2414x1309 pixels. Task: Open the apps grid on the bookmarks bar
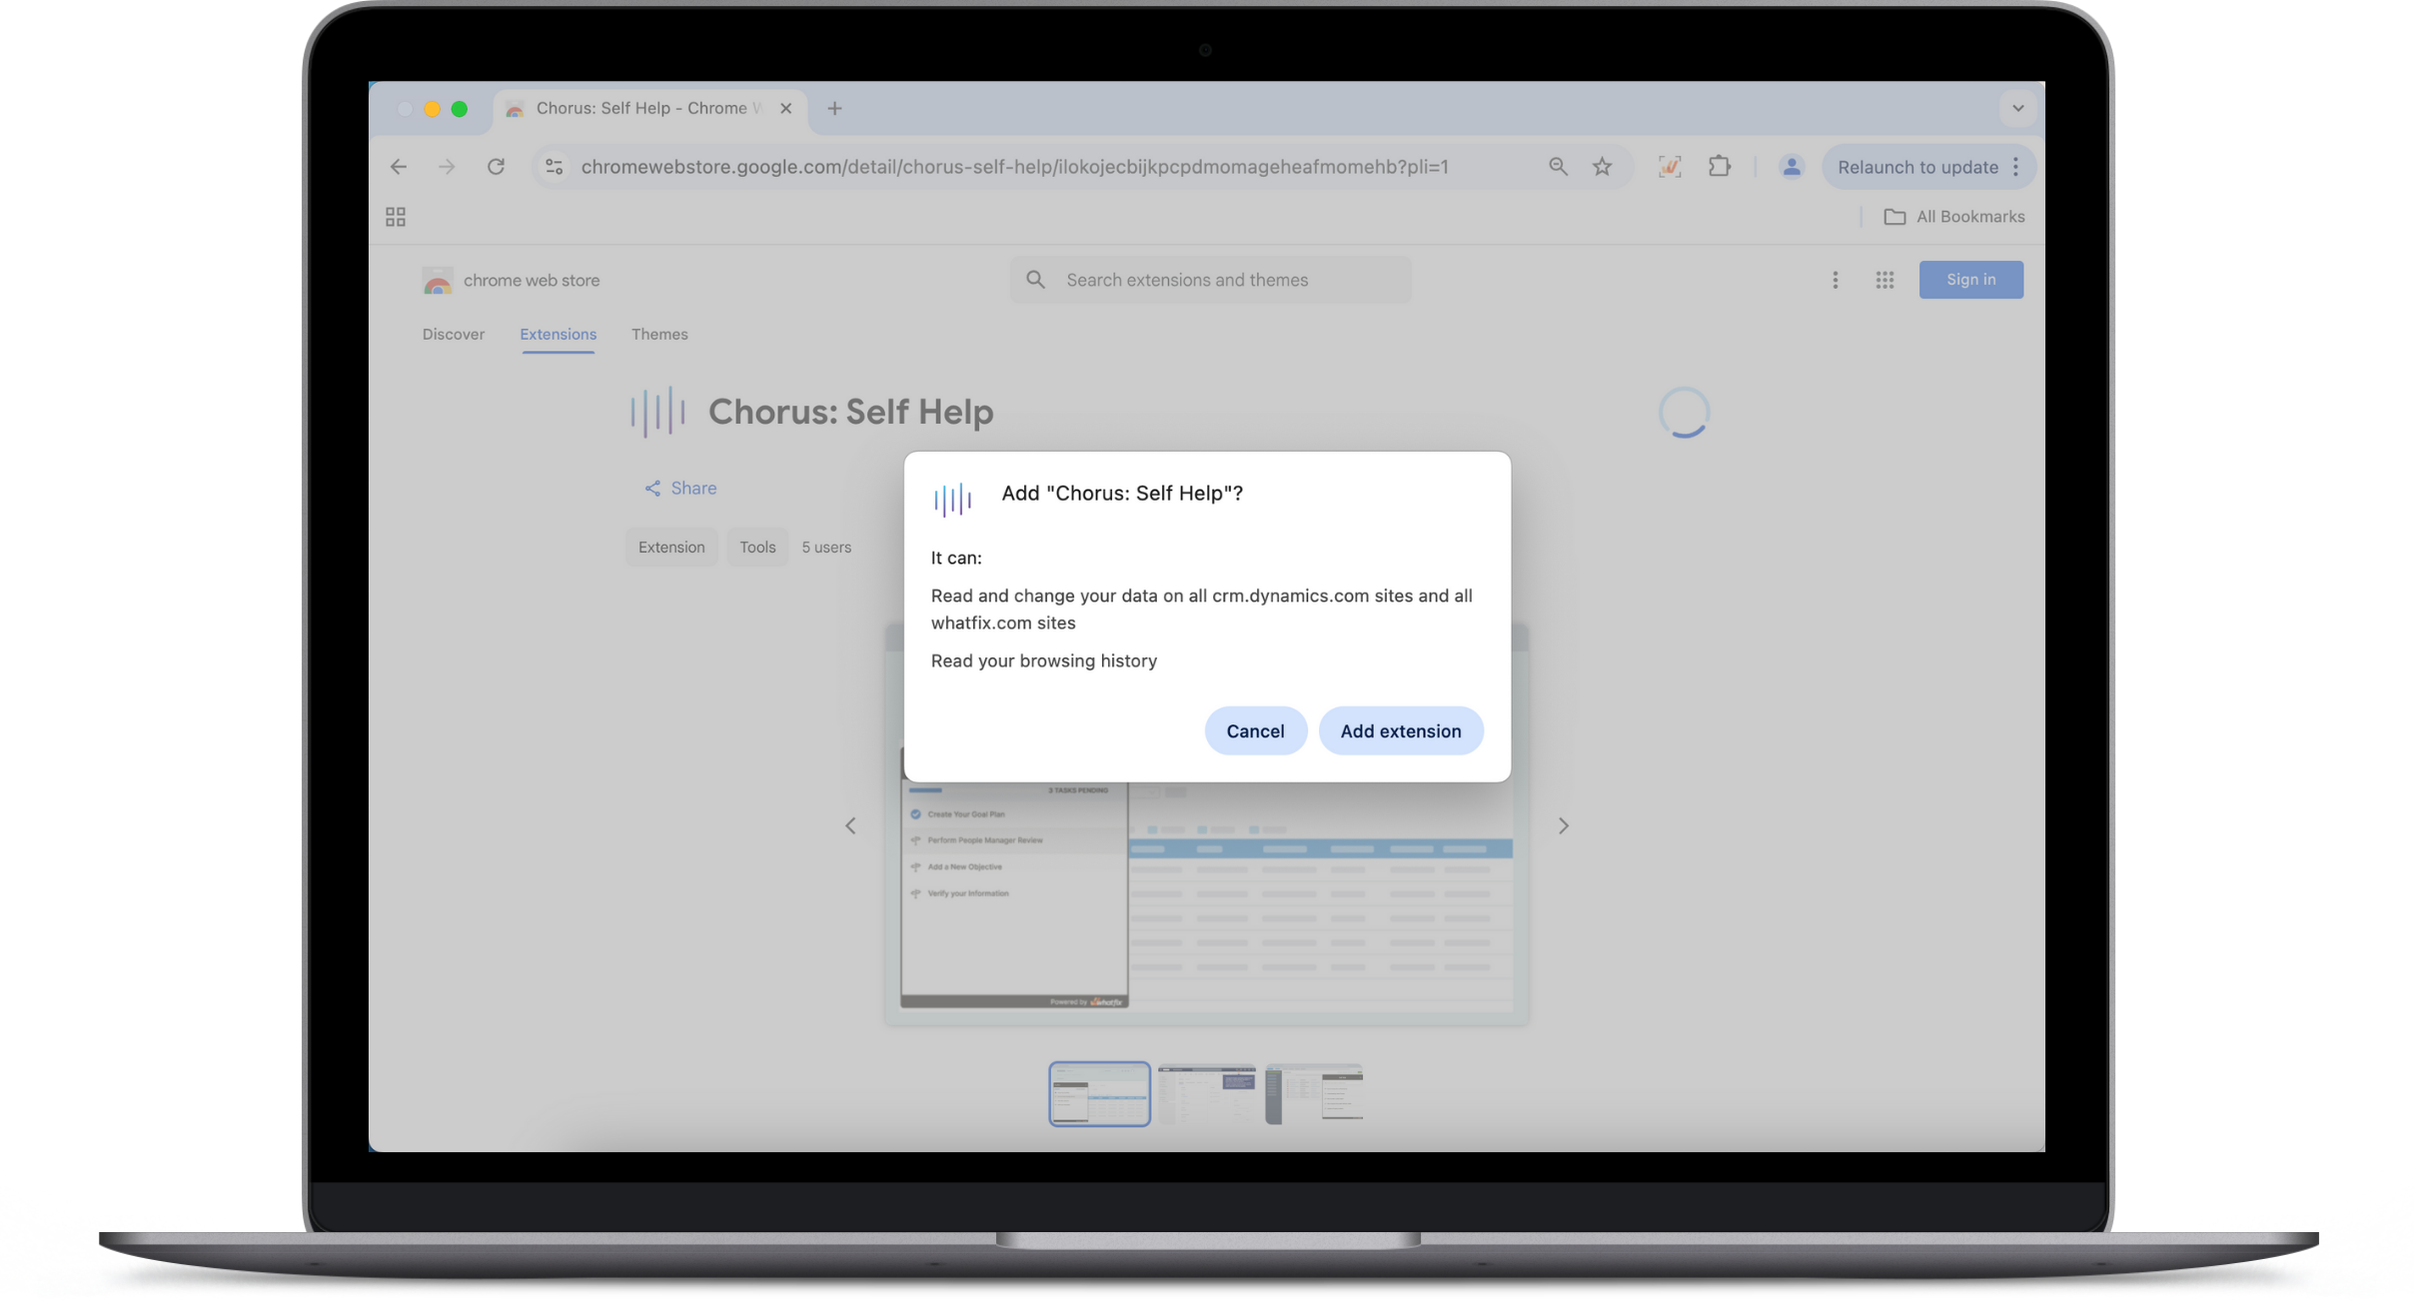point(395,217)
